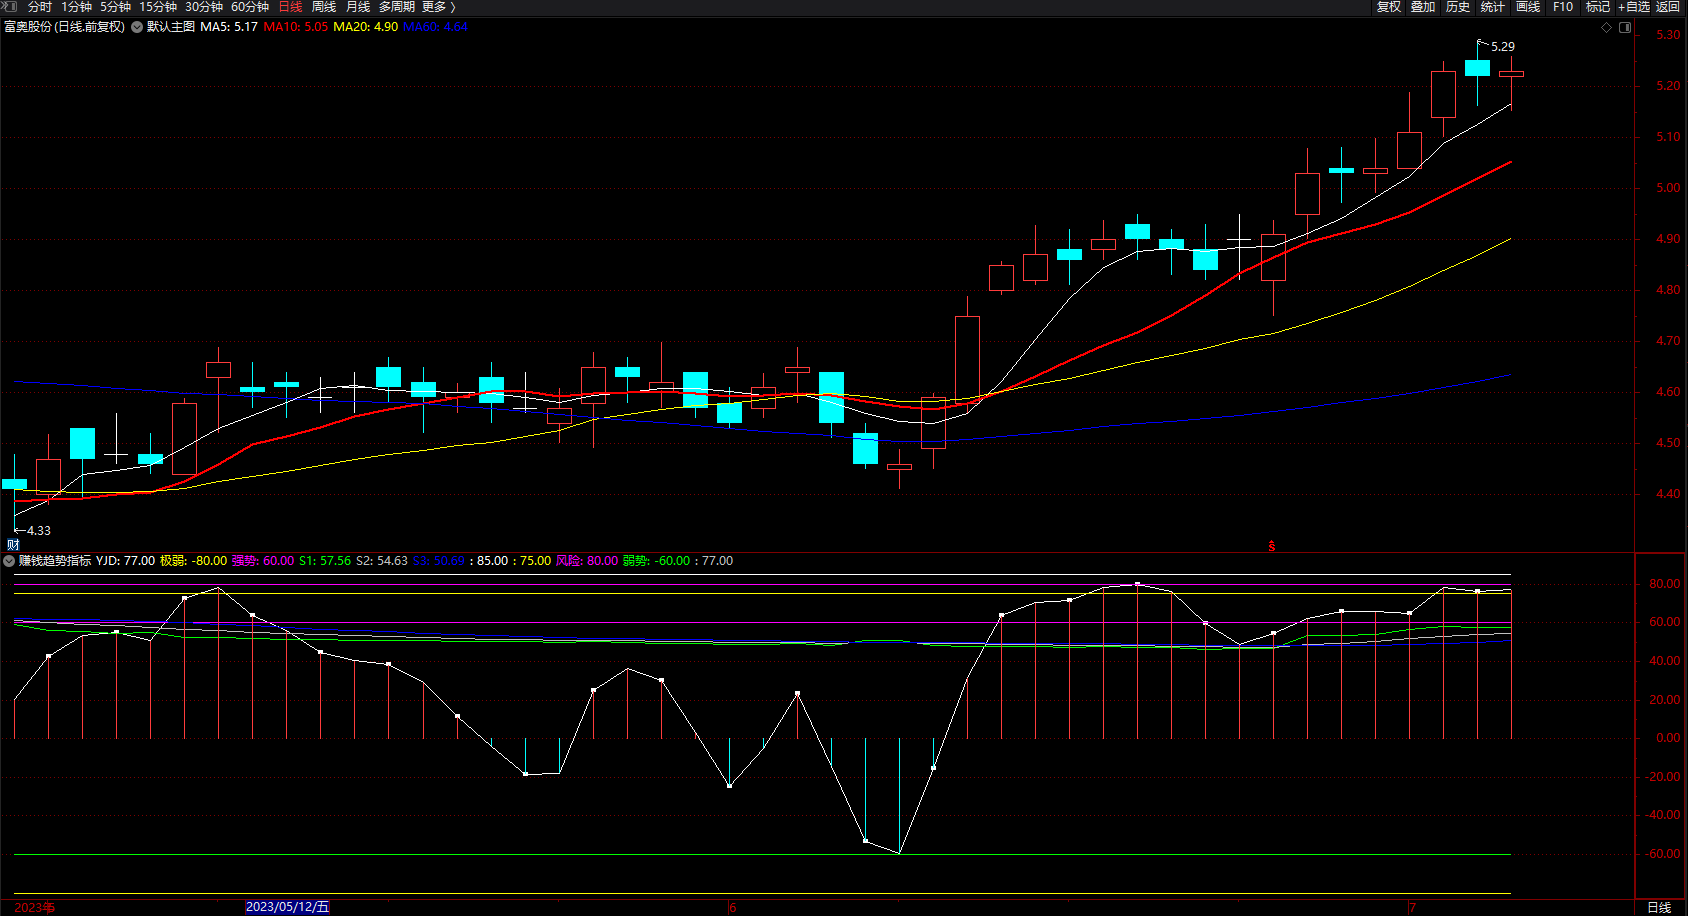Click the S1: 57.56 indicator value
Screen dimensions: 1688x916
tap(325, 561)
